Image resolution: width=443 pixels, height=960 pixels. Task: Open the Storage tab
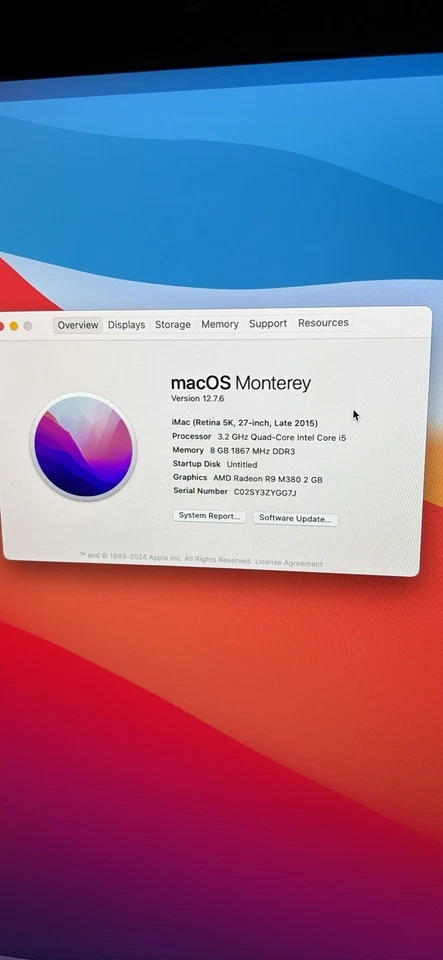173,324
